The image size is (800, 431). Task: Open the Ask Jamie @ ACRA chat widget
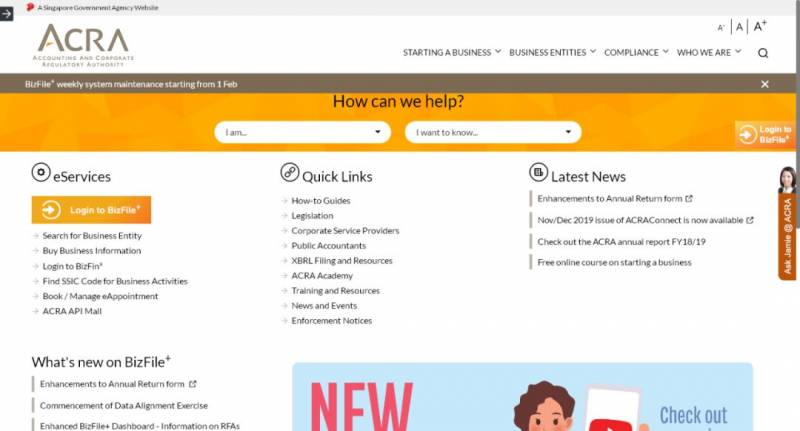click(787, 223)
